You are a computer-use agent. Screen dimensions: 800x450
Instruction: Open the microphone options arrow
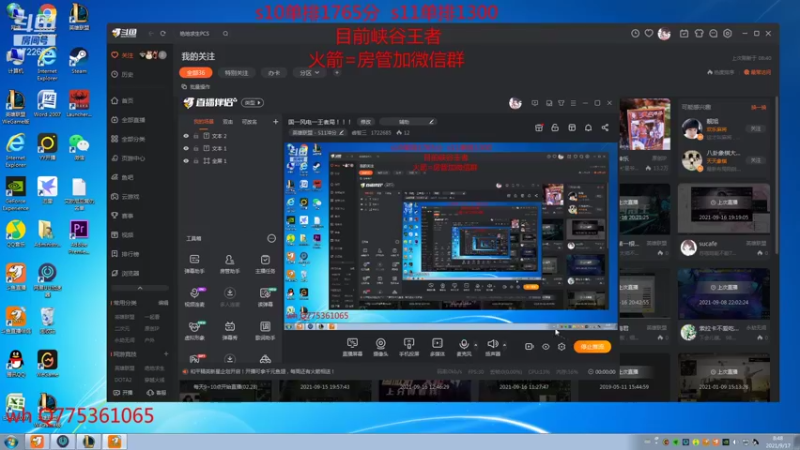pyautogui.click(x=476, y=345)
